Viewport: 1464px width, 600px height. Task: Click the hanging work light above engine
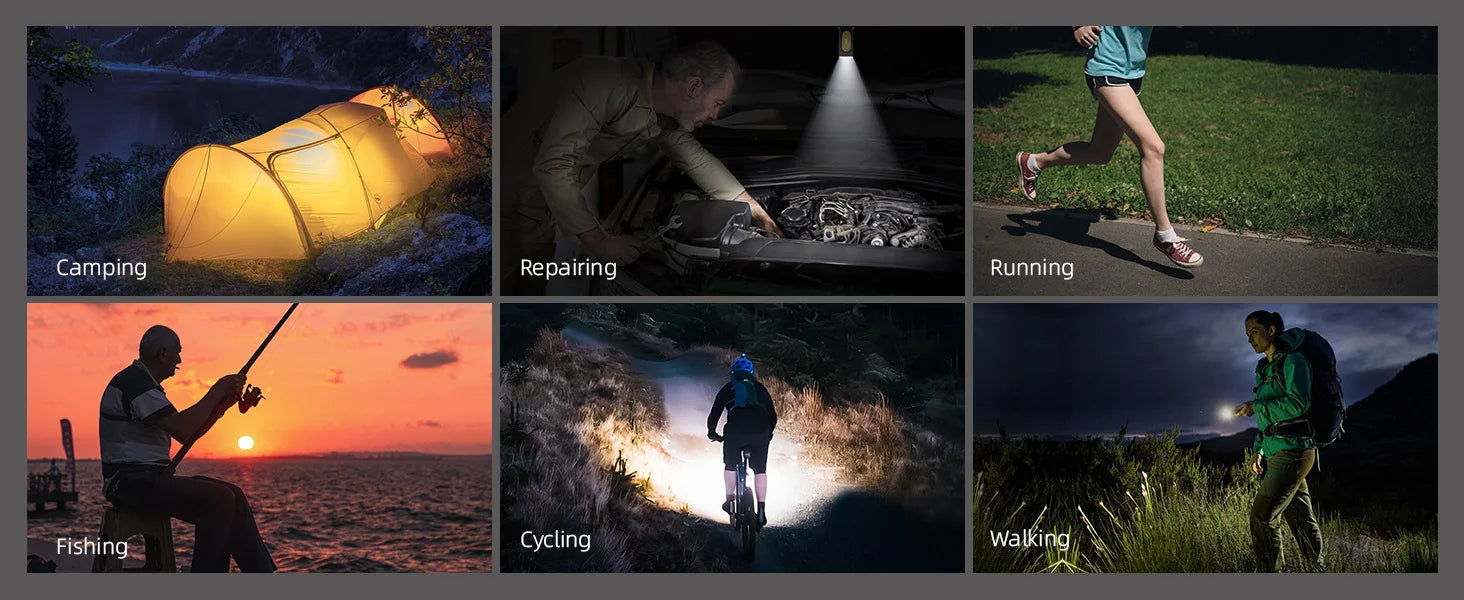(846, 41)
